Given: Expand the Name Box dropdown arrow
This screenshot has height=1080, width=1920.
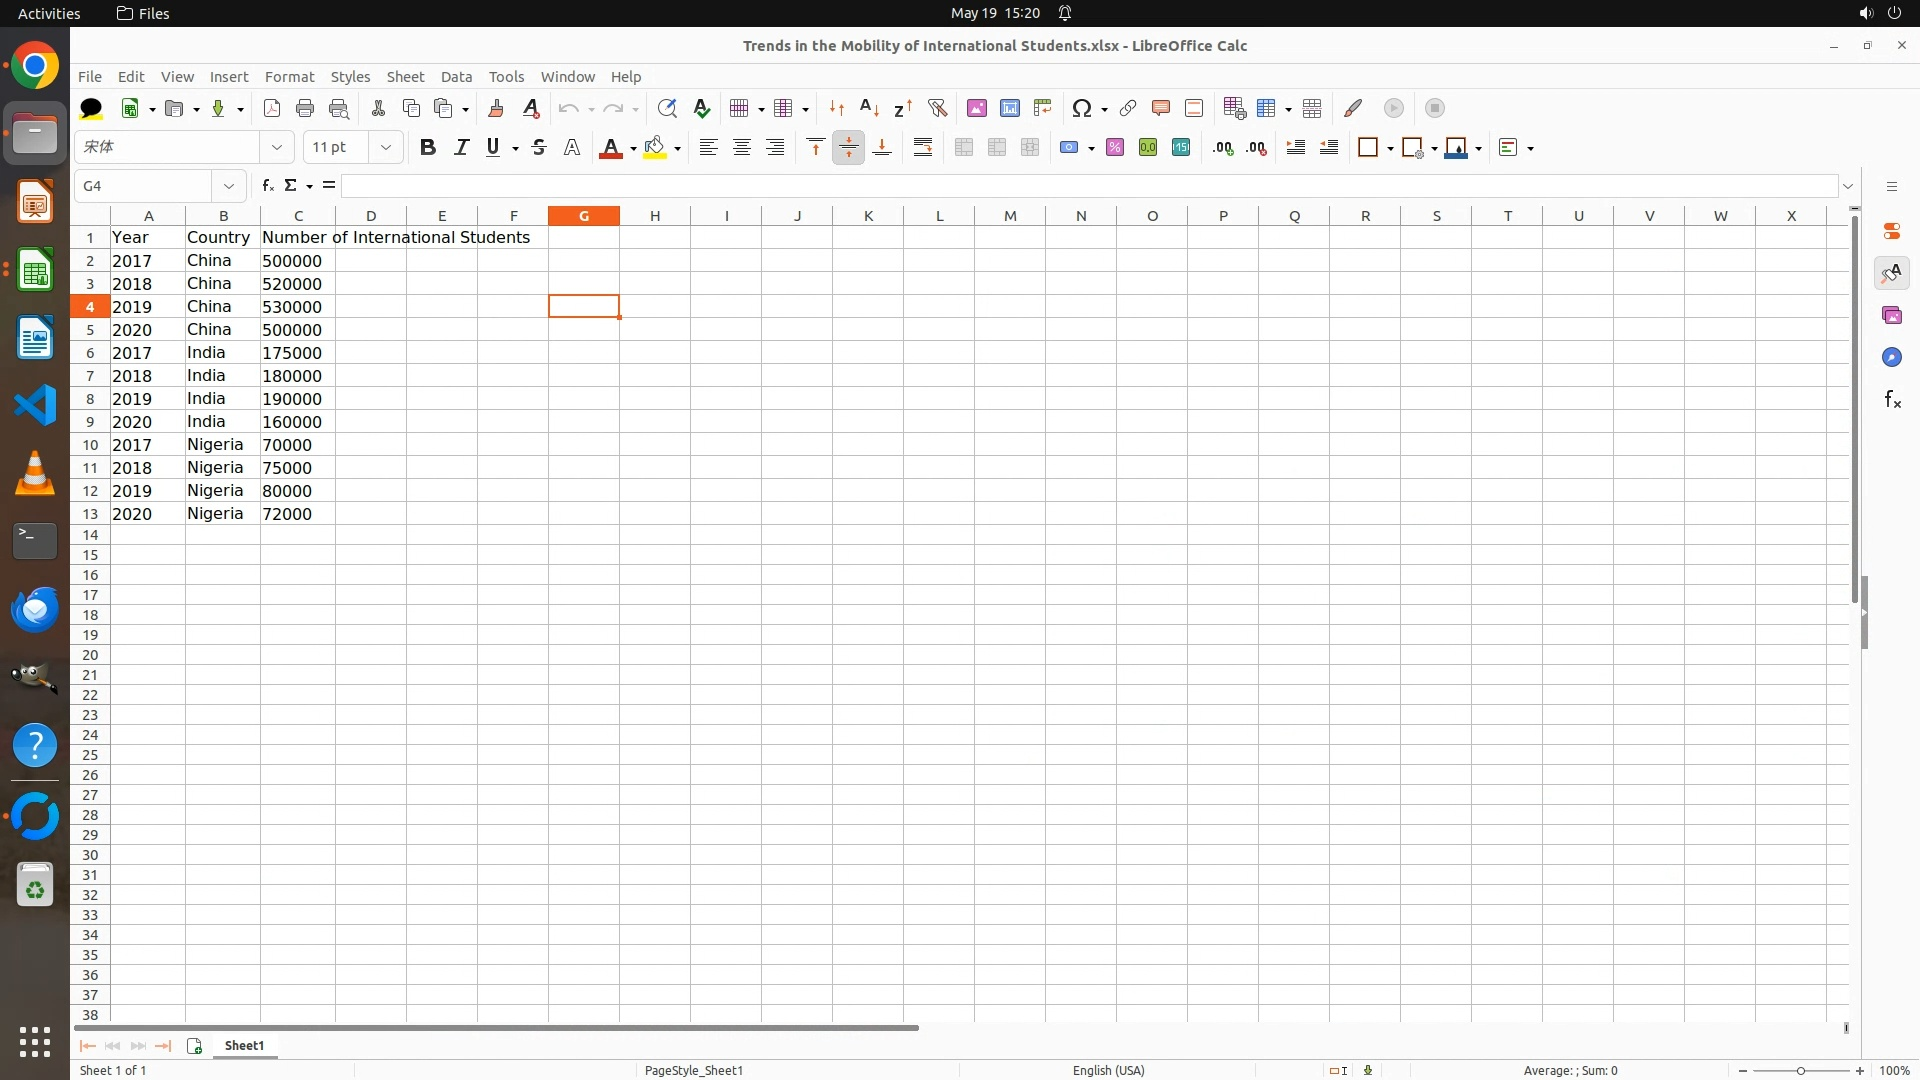Looking at the screenshot, I should 229,186.
